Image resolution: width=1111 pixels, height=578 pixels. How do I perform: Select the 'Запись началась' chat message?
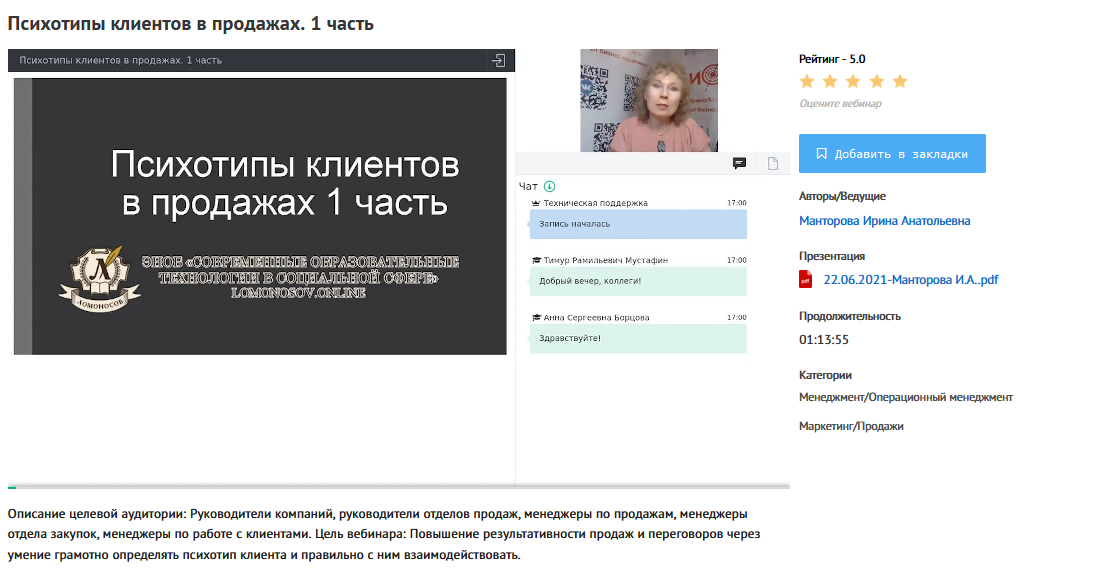637,224
